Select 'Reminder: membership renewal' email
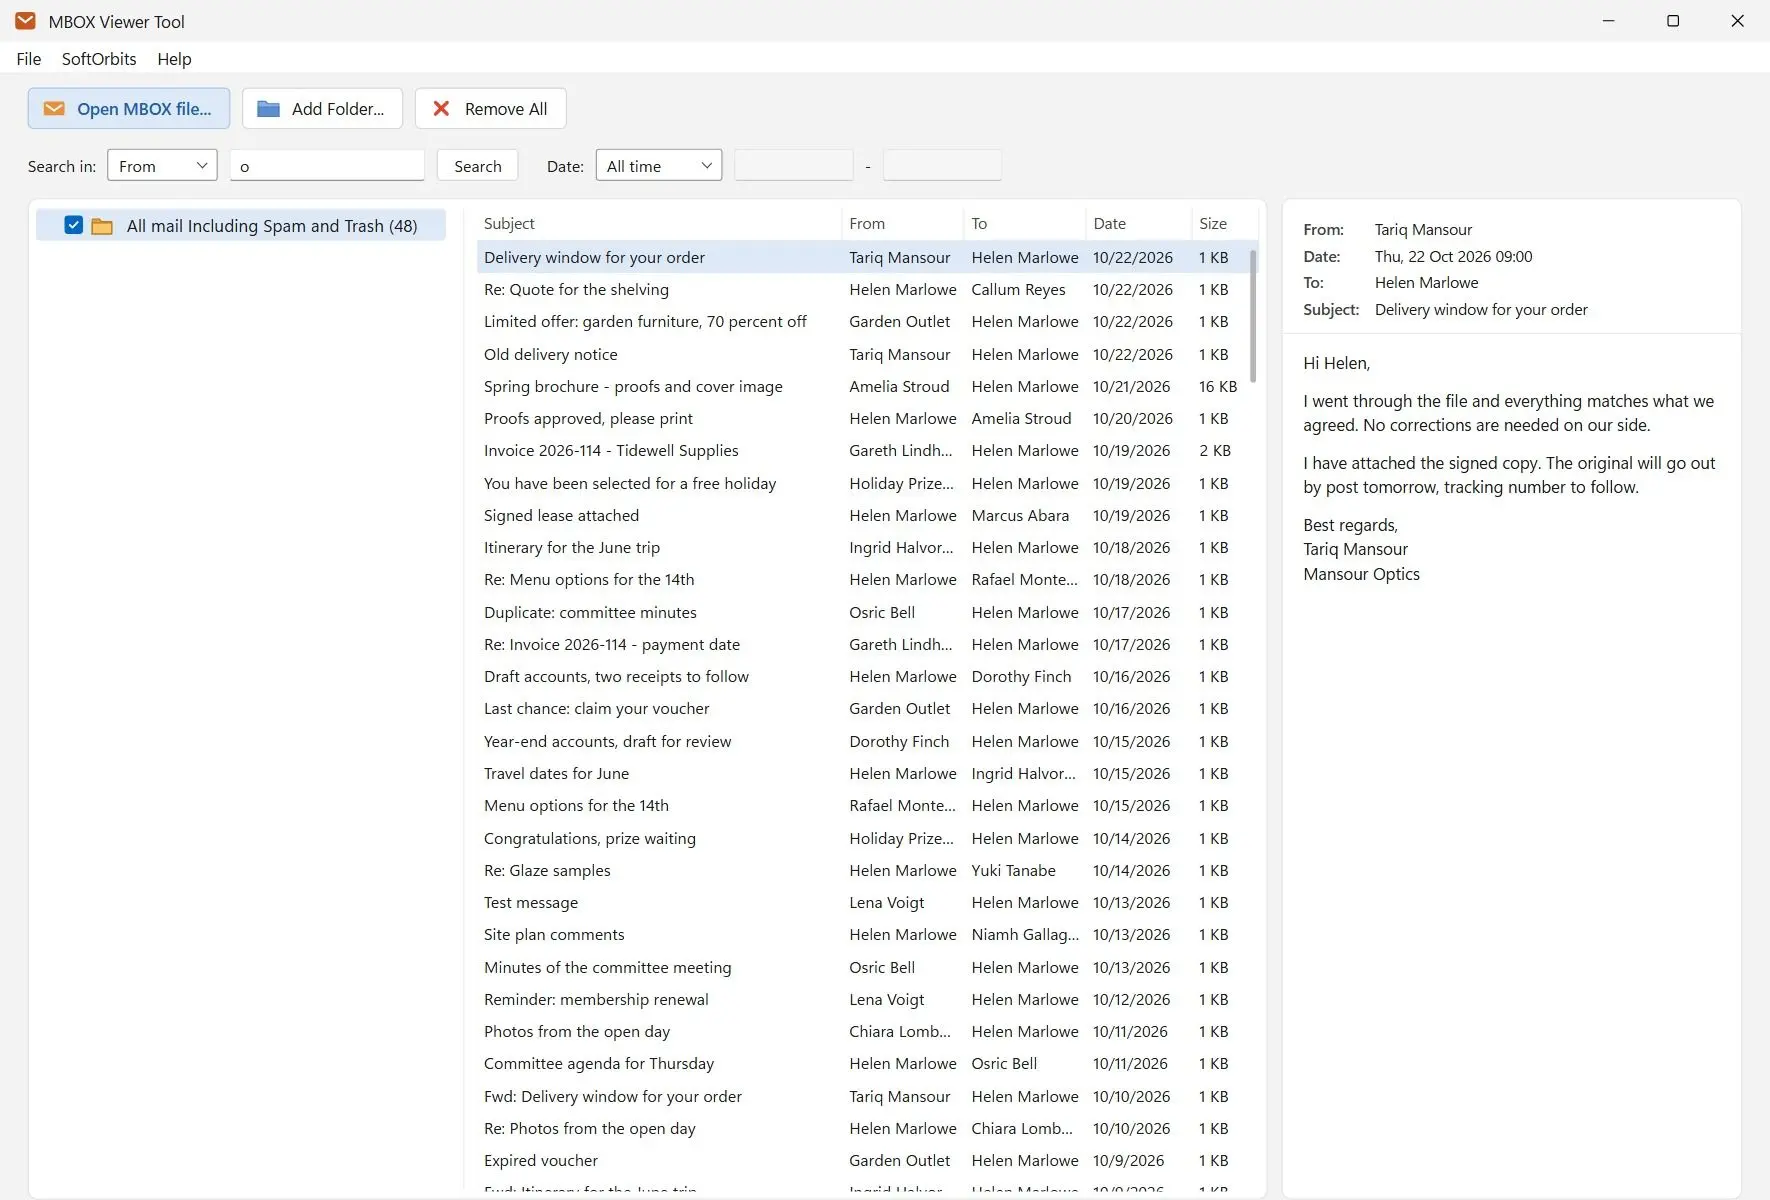 [x=862, y=999]
